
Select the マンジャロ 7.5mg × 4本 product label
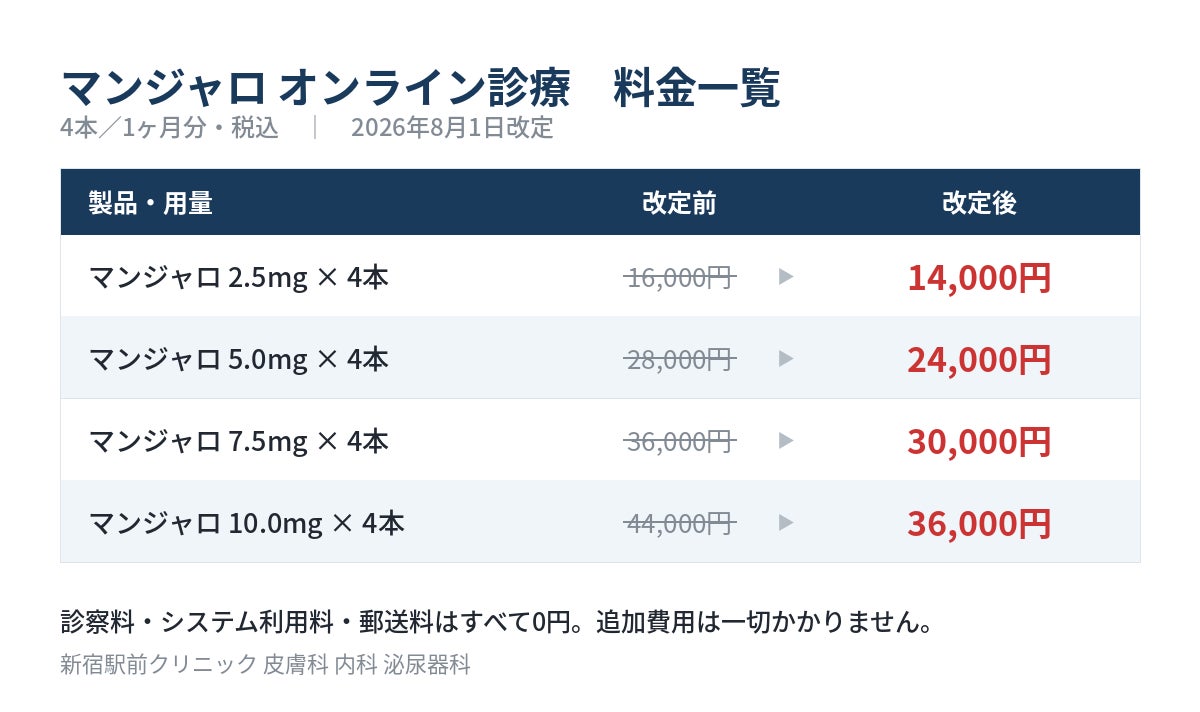click(x=238, y=441)
